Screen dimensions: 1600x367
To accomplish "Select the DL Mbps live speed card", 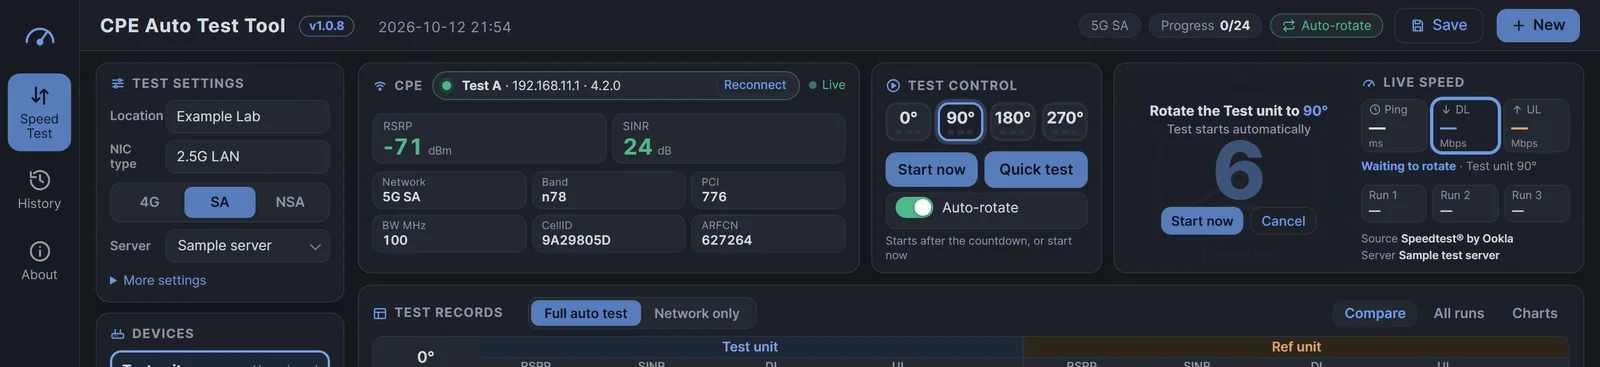I will pos(1465,125).
